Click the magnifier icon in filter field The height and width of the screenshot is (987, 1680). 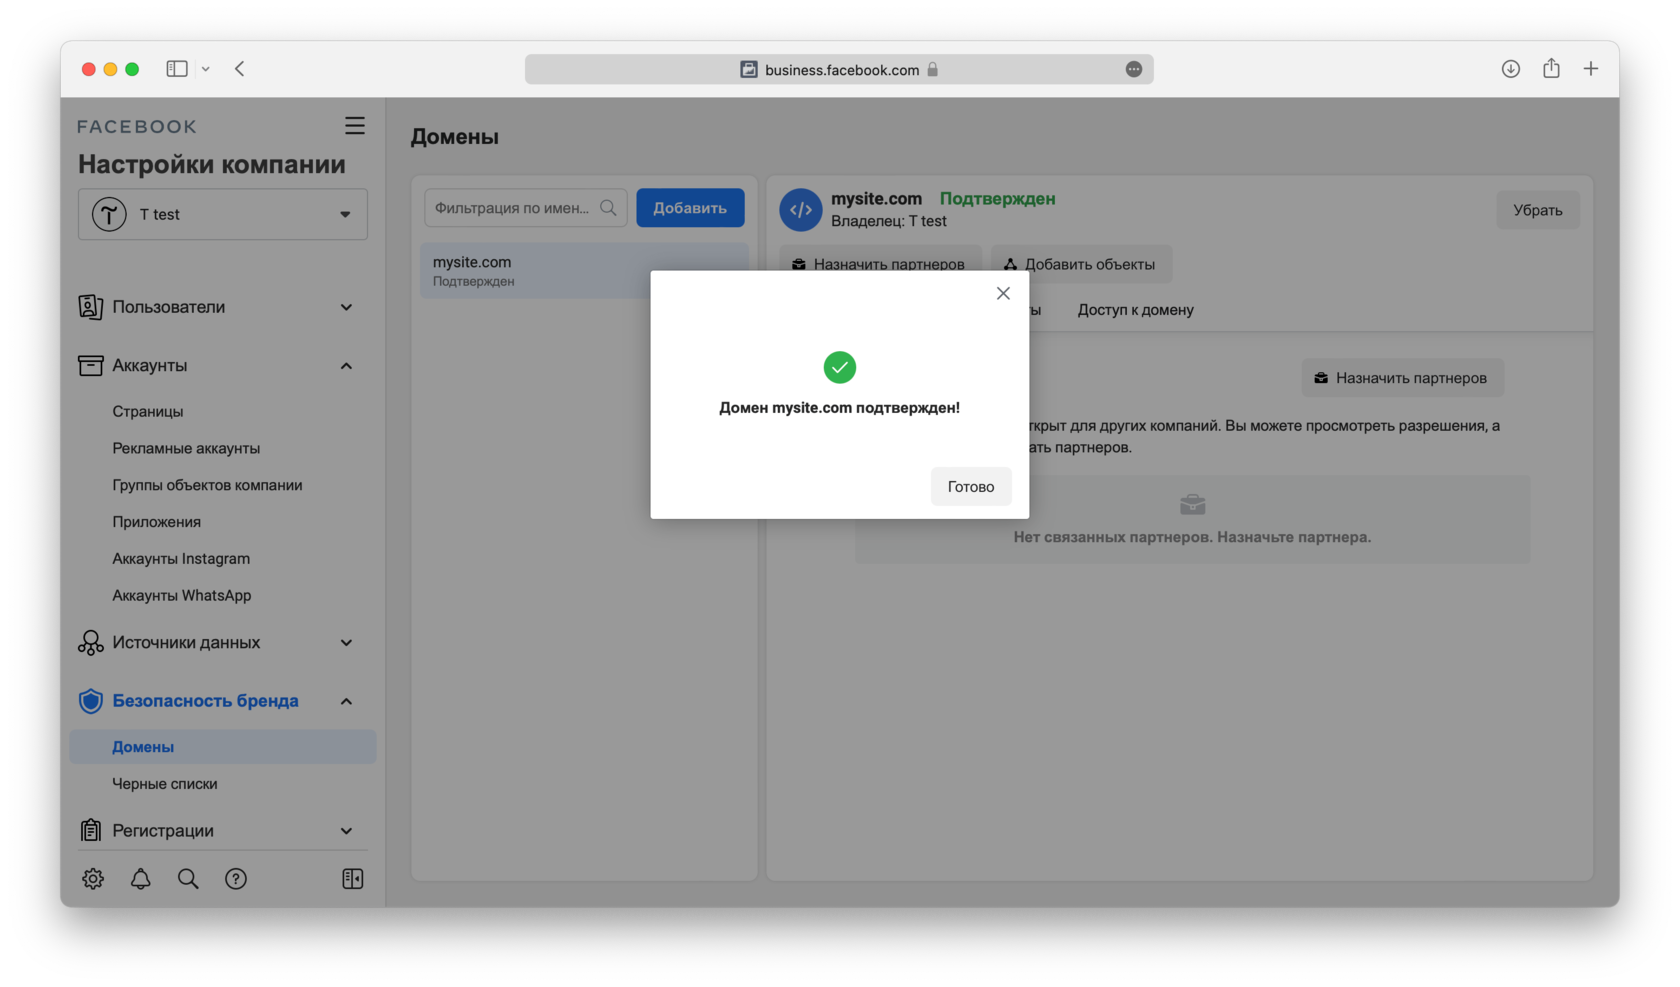(x=608, y=208)
